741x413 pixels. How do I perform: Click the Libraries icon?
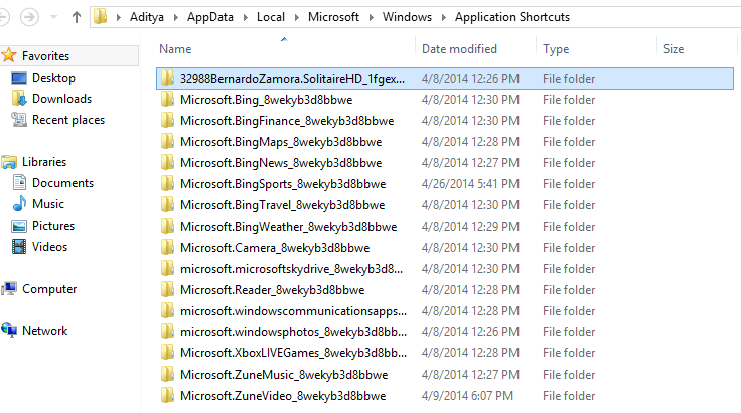(x=9, y=162)
